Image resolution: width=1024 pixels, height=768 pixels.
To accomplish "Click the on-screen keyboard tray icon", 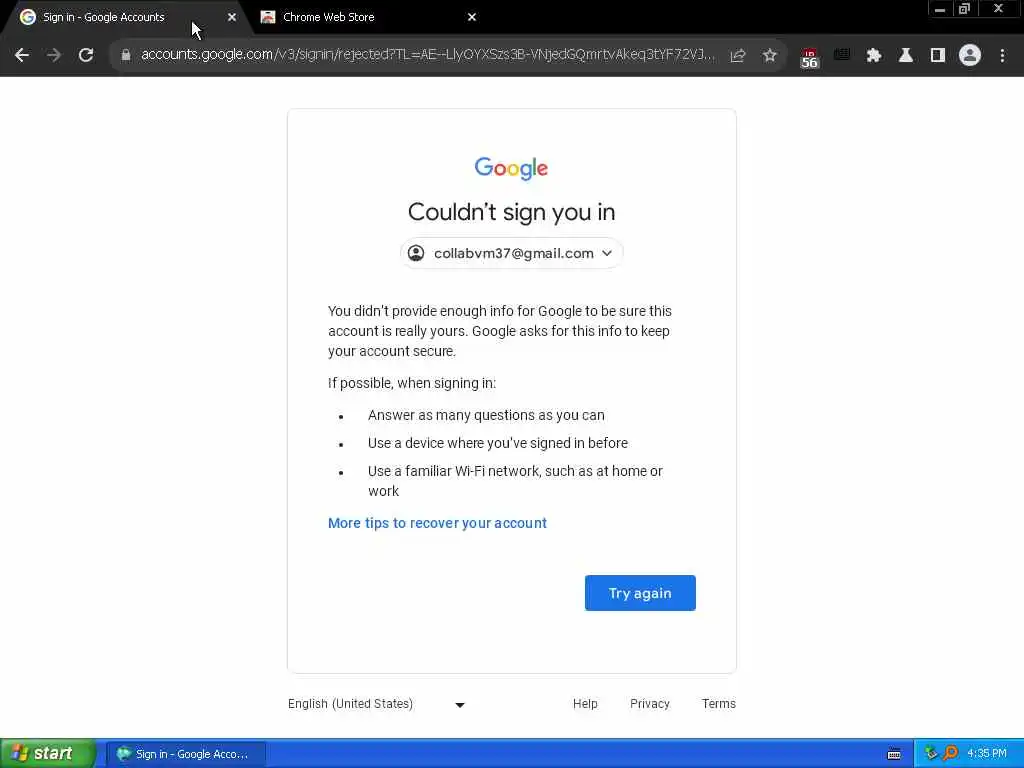I will click(894, 754).
